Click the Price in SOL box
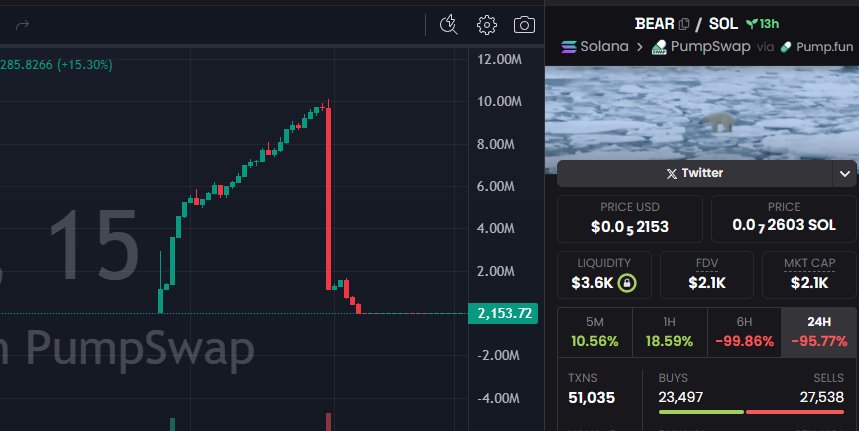Viewport: 859px width, 431px height. [x=784, y=218]
